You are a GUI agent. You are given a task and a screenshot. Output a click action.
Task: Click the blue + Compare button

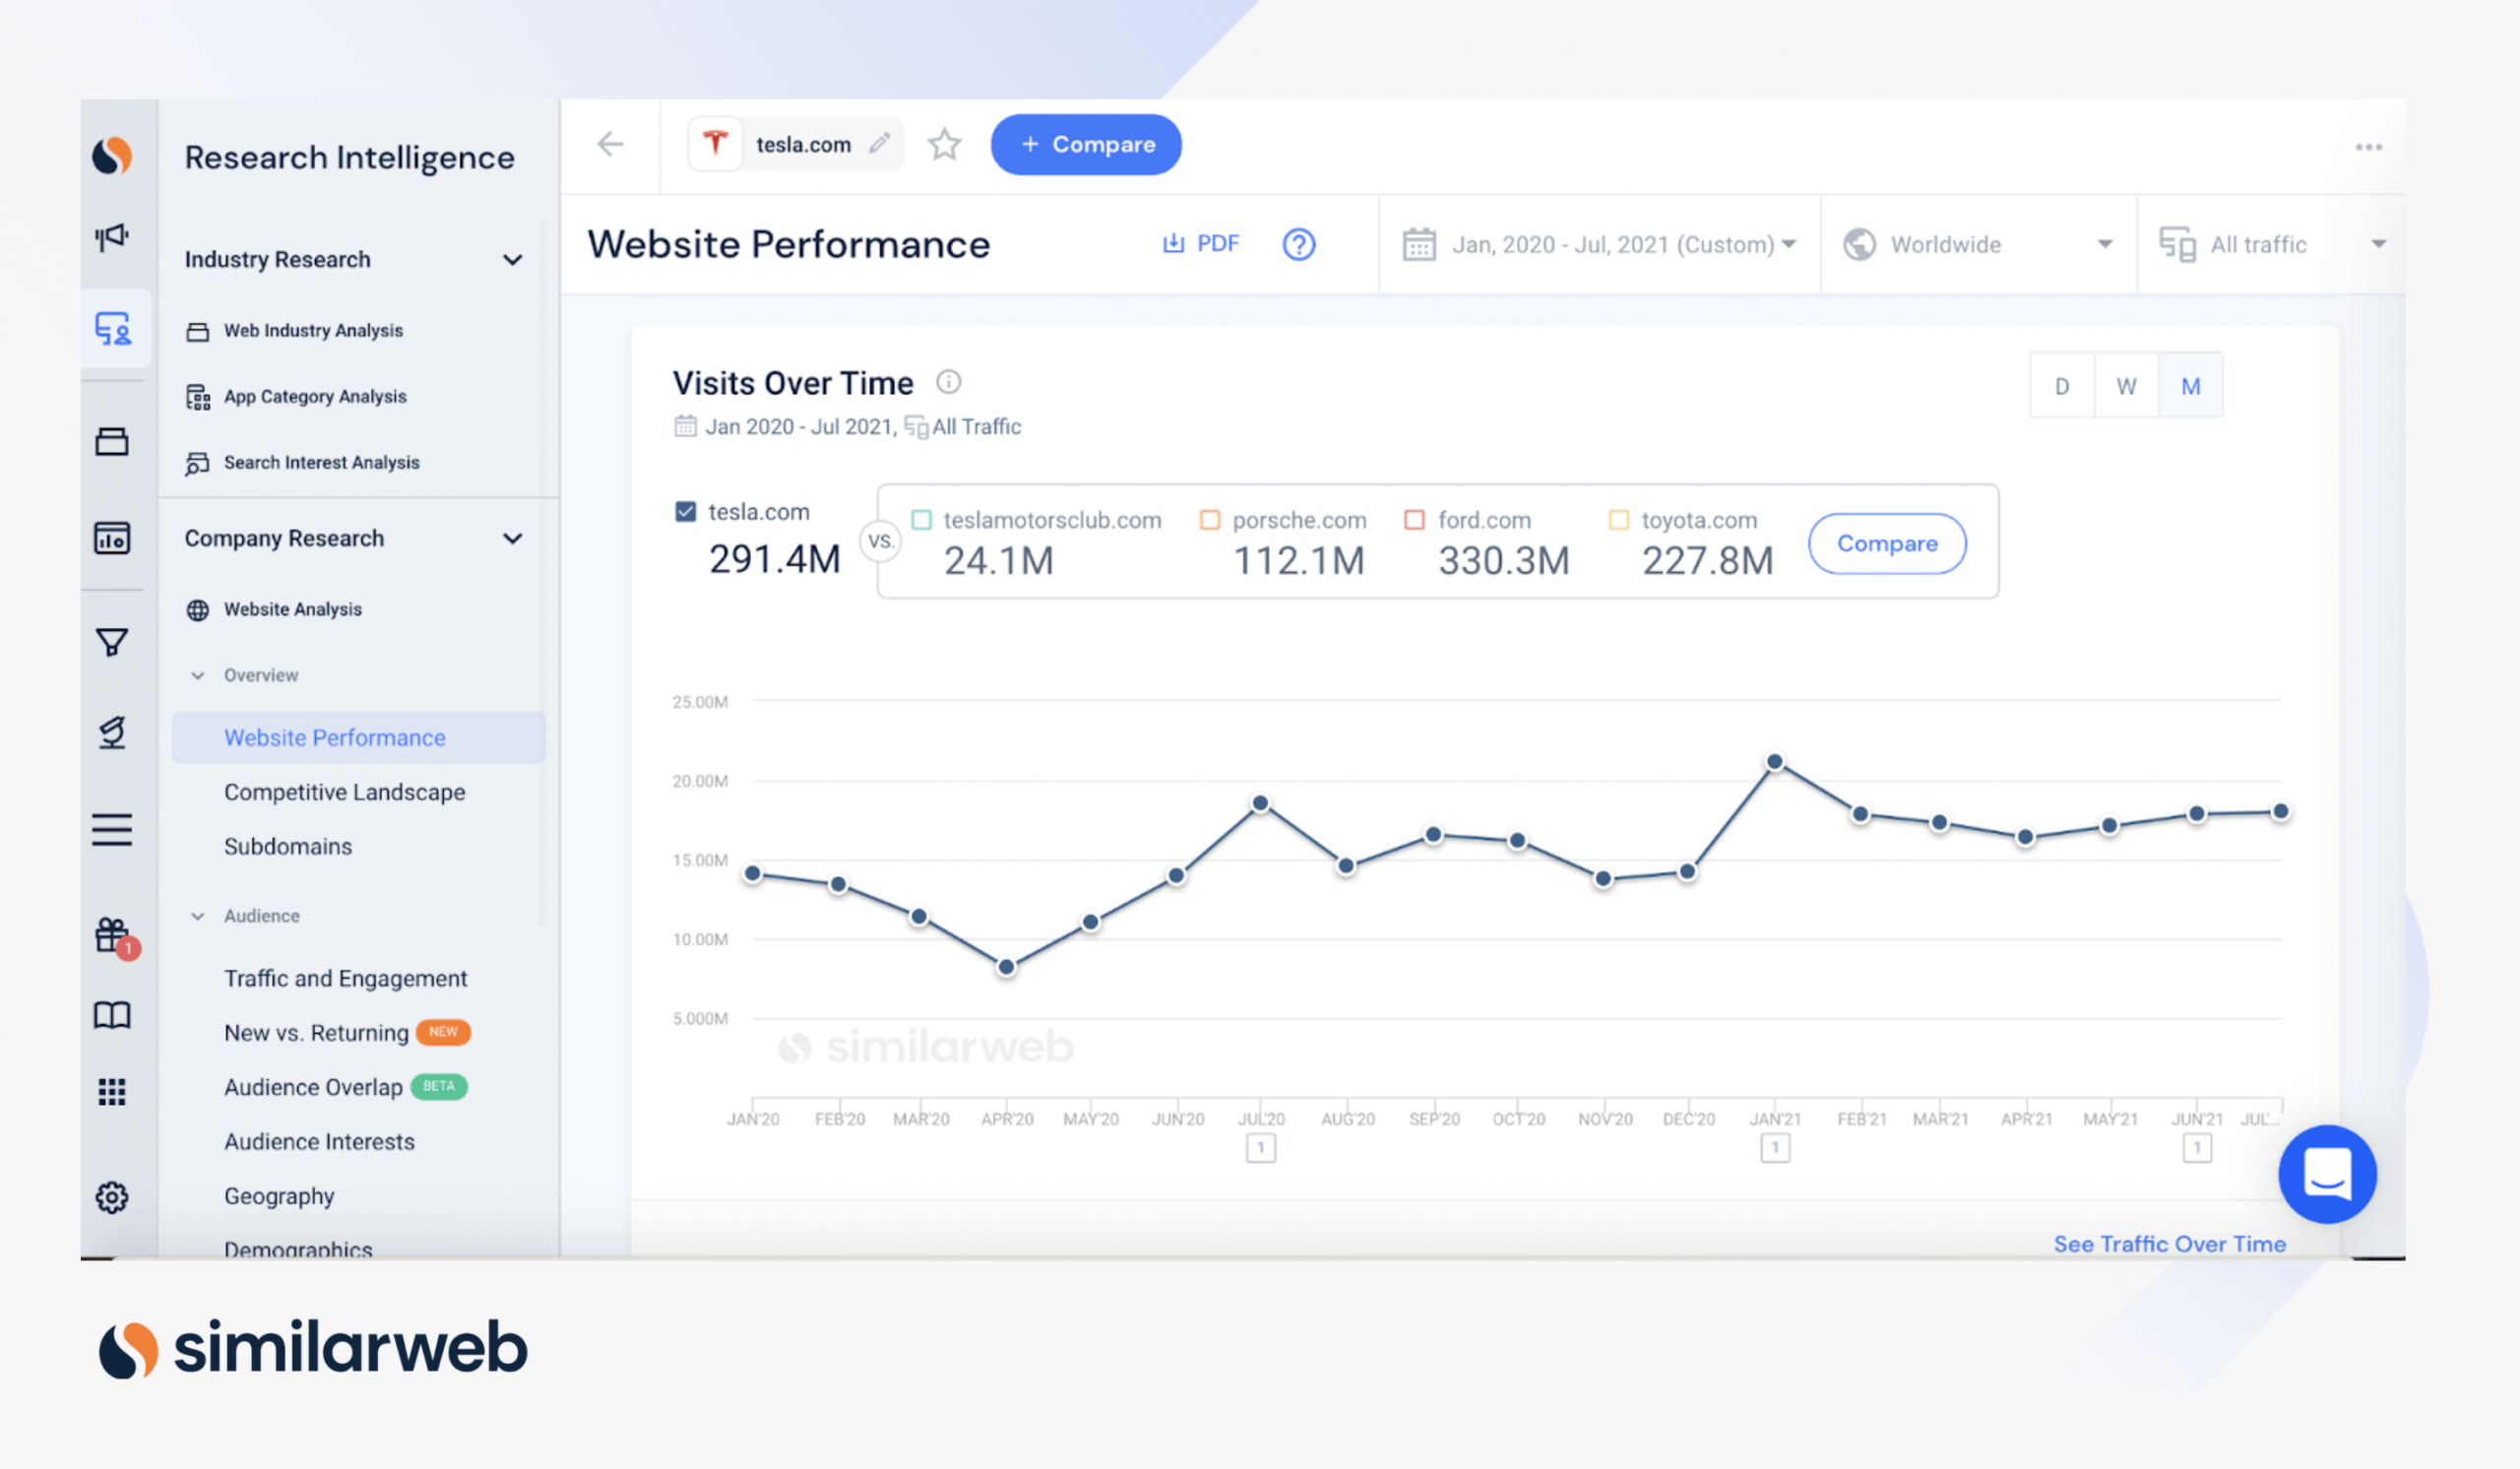point(1086,145)
